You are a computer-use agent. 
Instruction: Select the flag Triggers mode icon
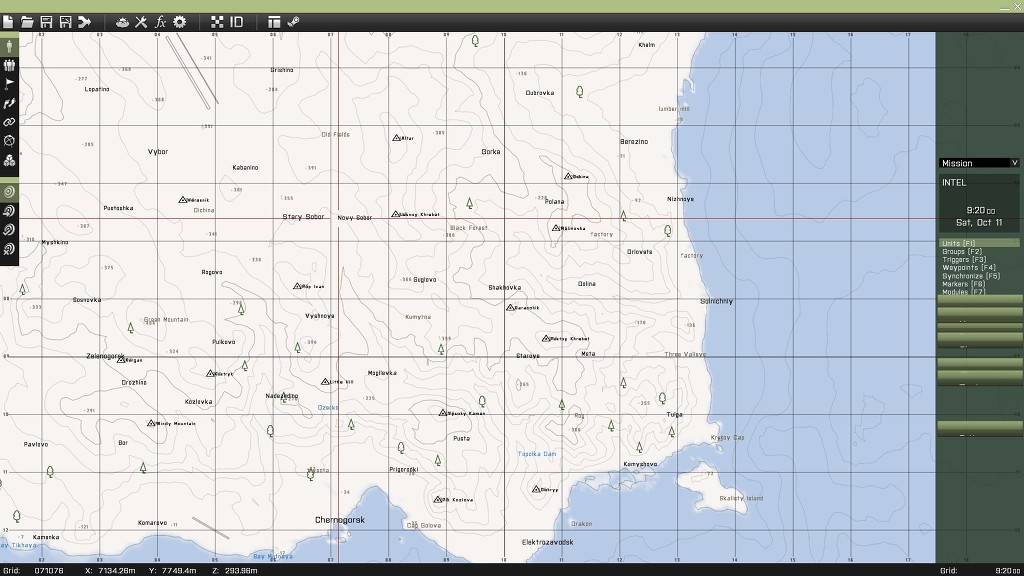pyautogui.click(x=9, y=84)
